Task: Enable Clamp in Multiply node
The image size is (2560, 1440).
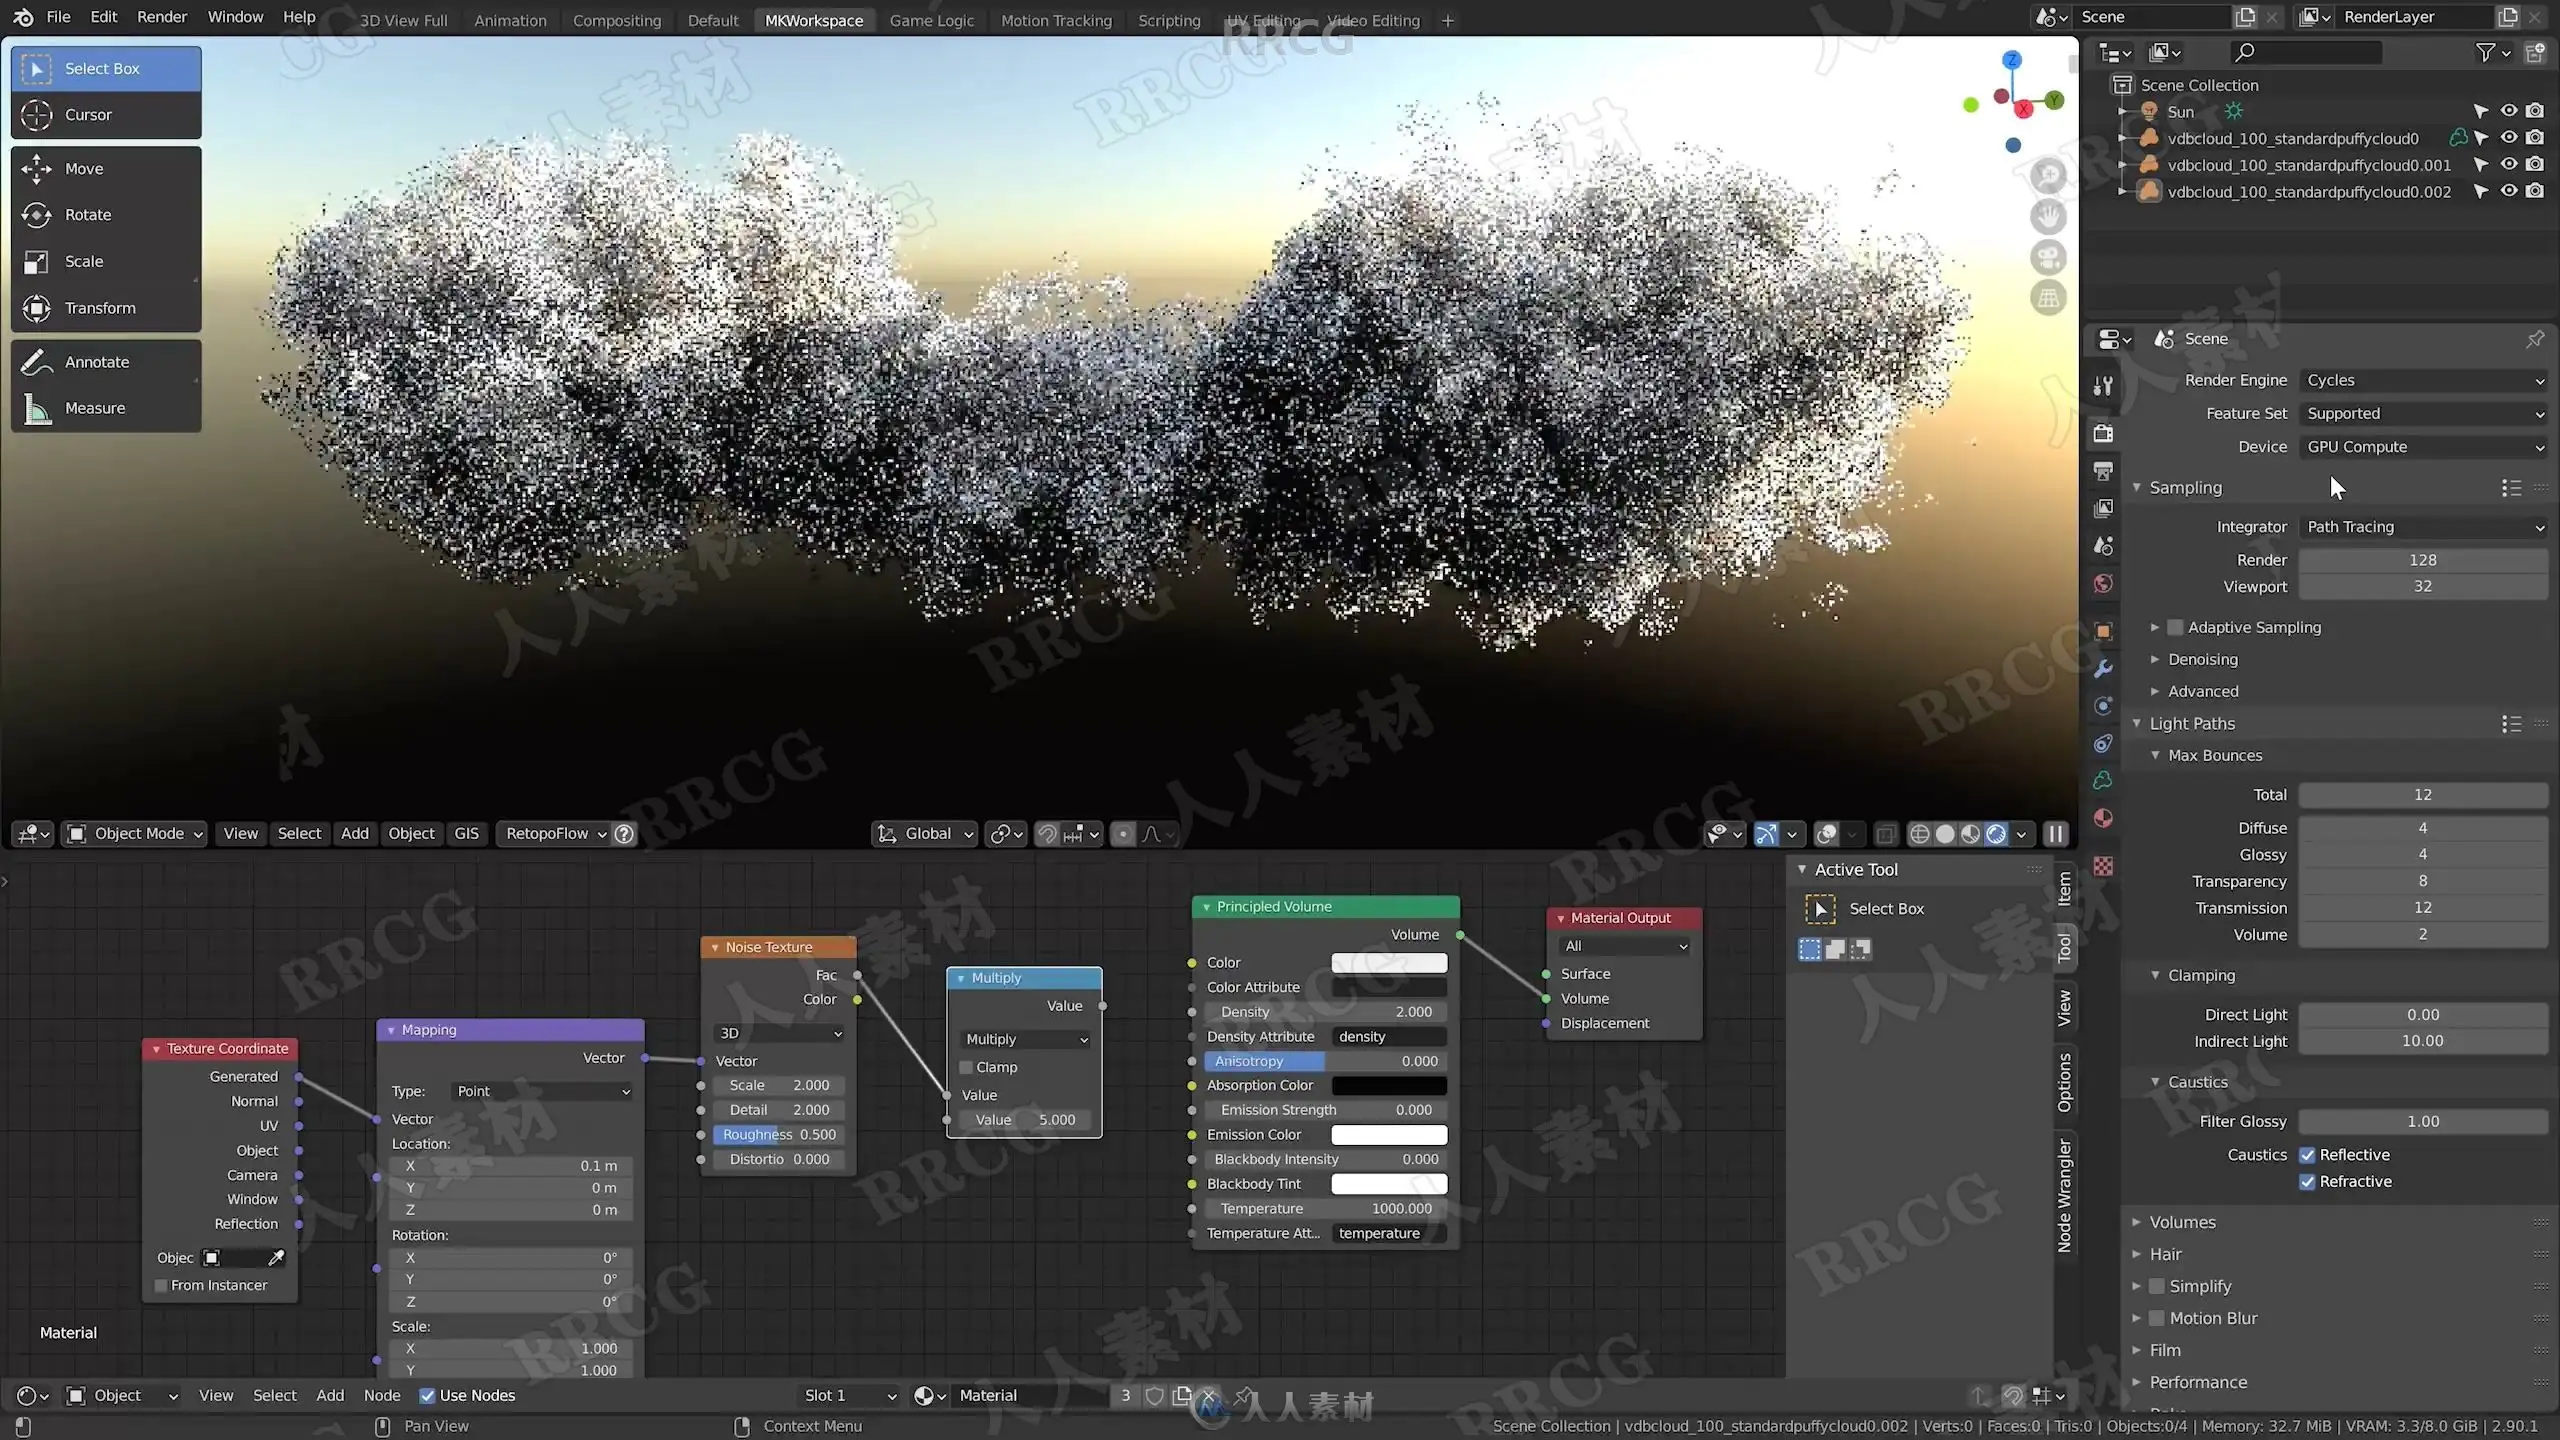Action: (967, 1068)
